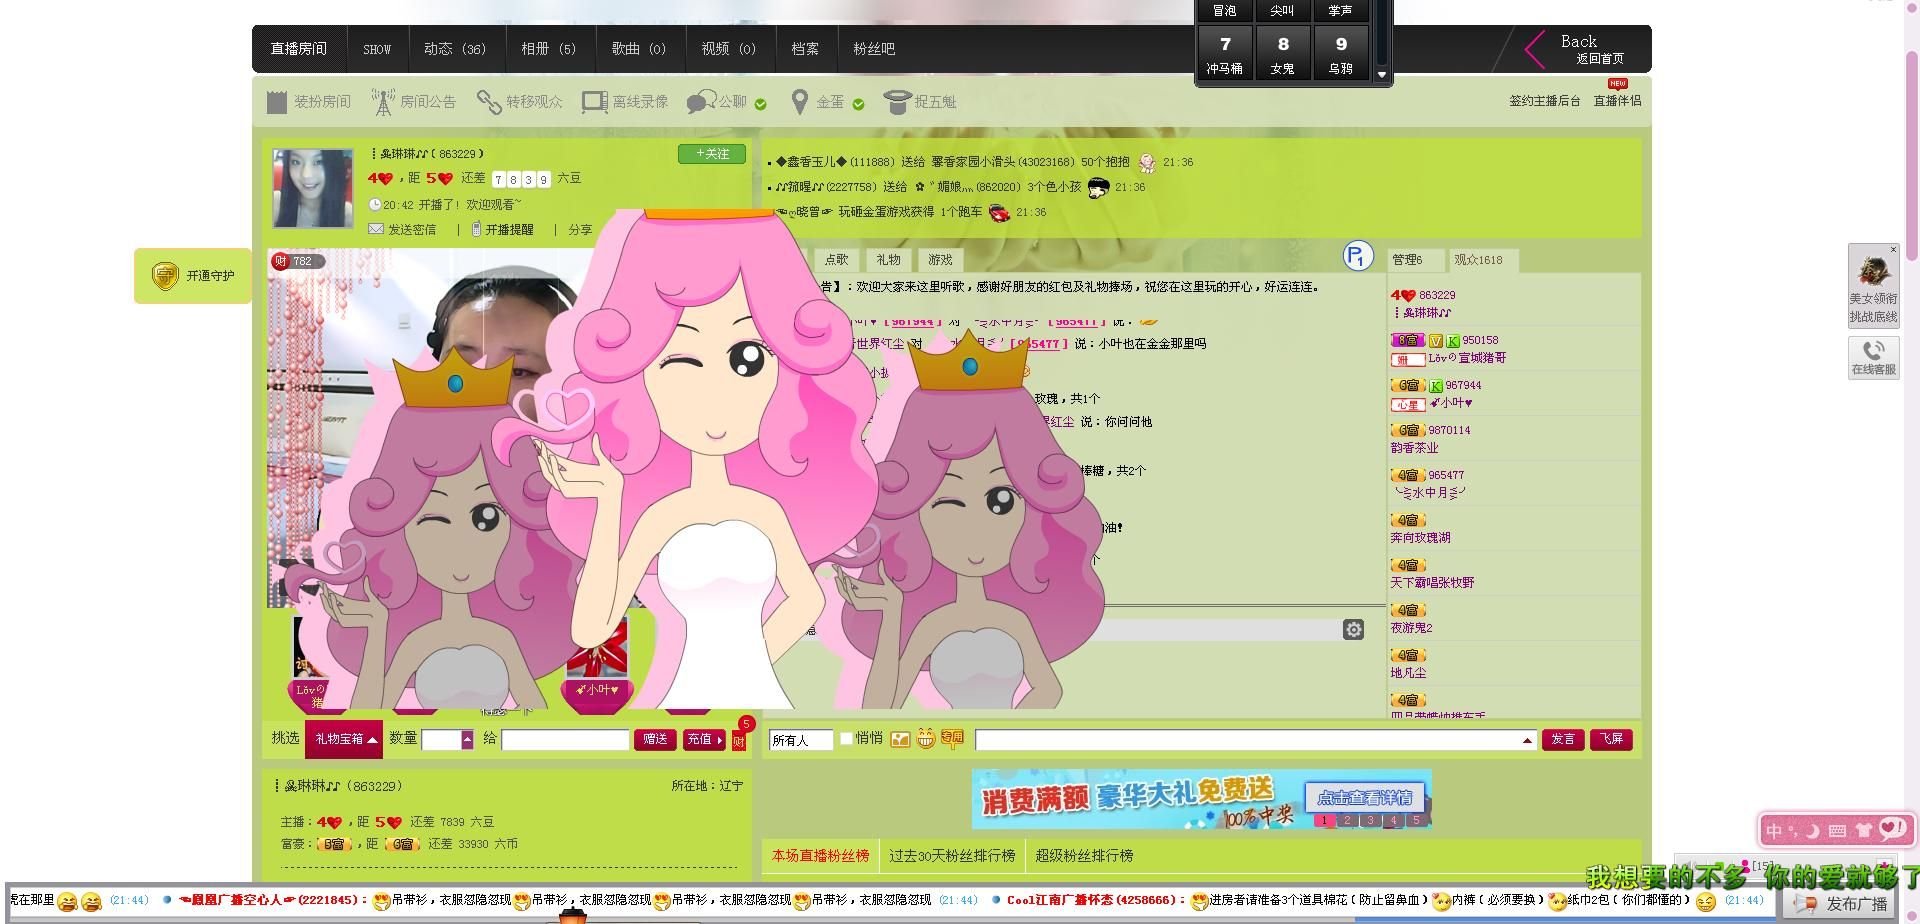Viewport: 1920px width, 924px height.
Task: Click 点击查看详情 on promo banner
Action: pos(1364,798)
